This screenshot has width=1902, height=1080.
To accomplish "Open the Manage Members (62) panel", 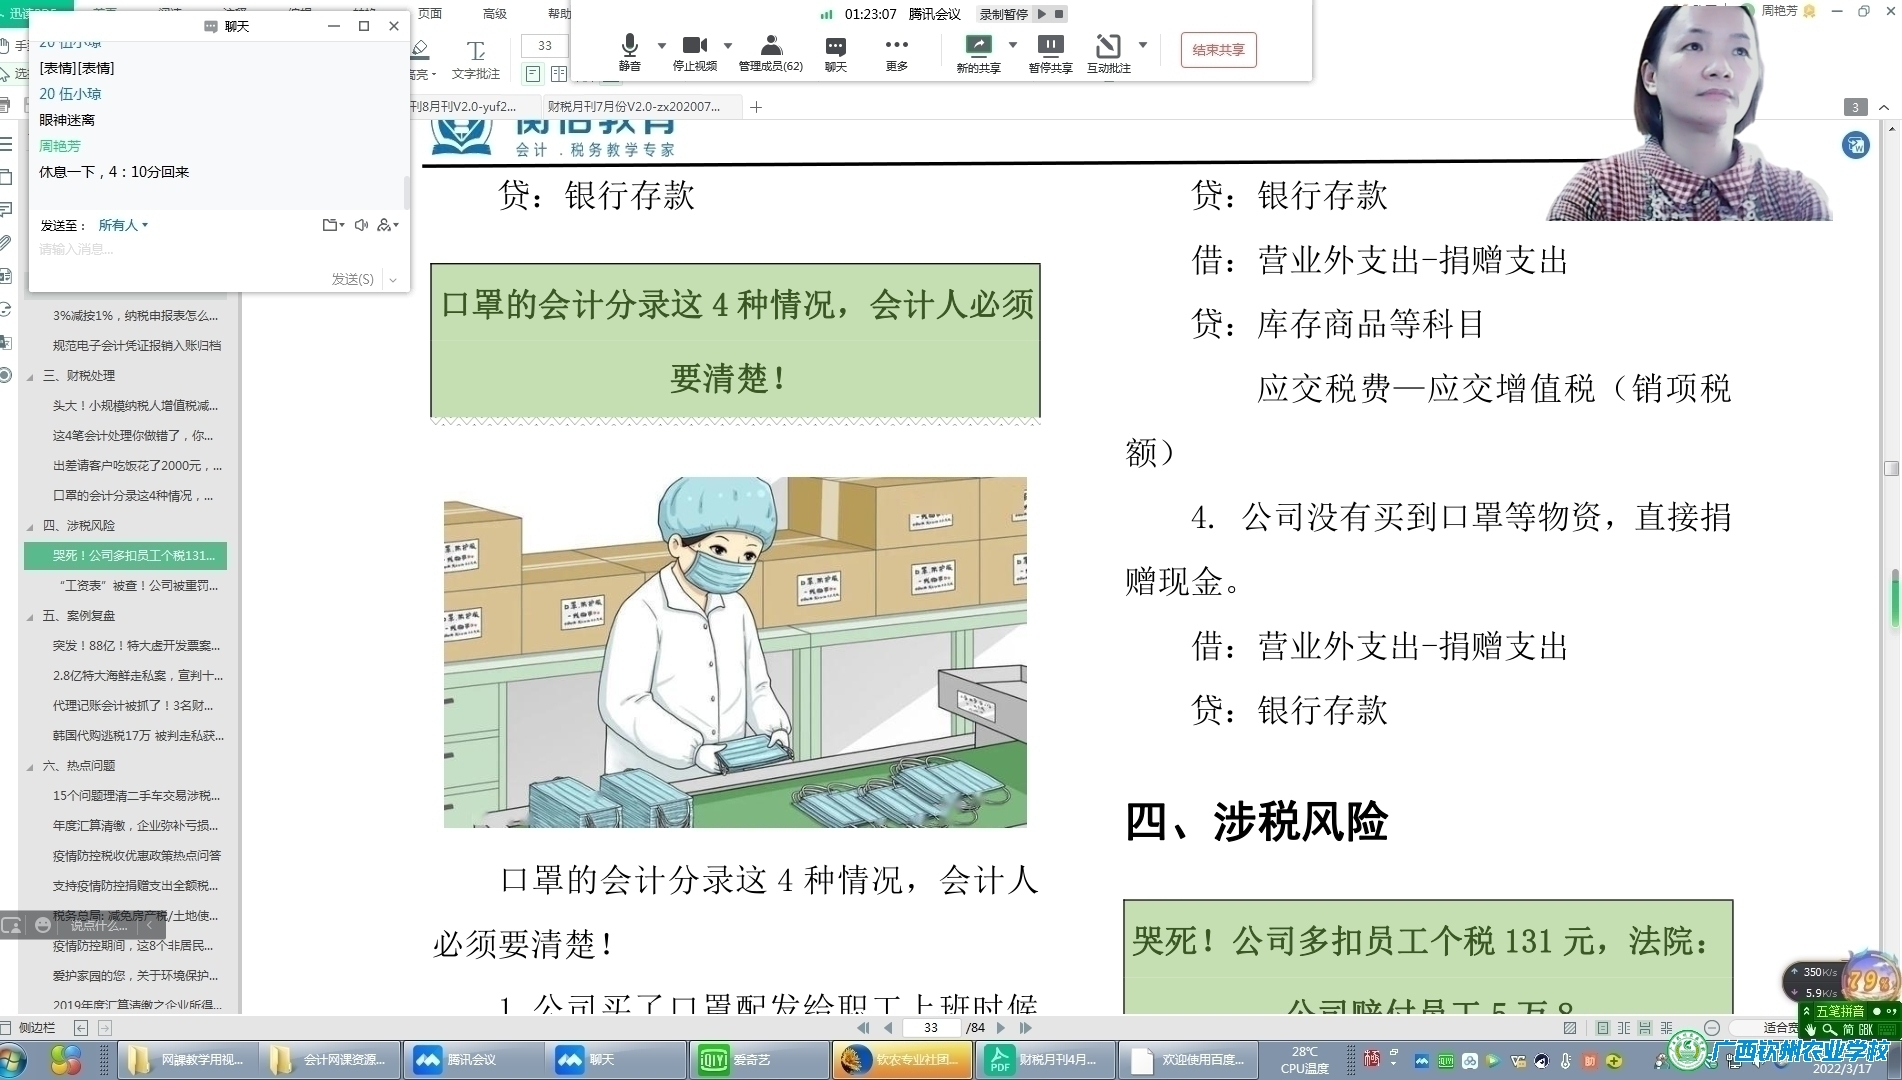I will coord(770,51).
